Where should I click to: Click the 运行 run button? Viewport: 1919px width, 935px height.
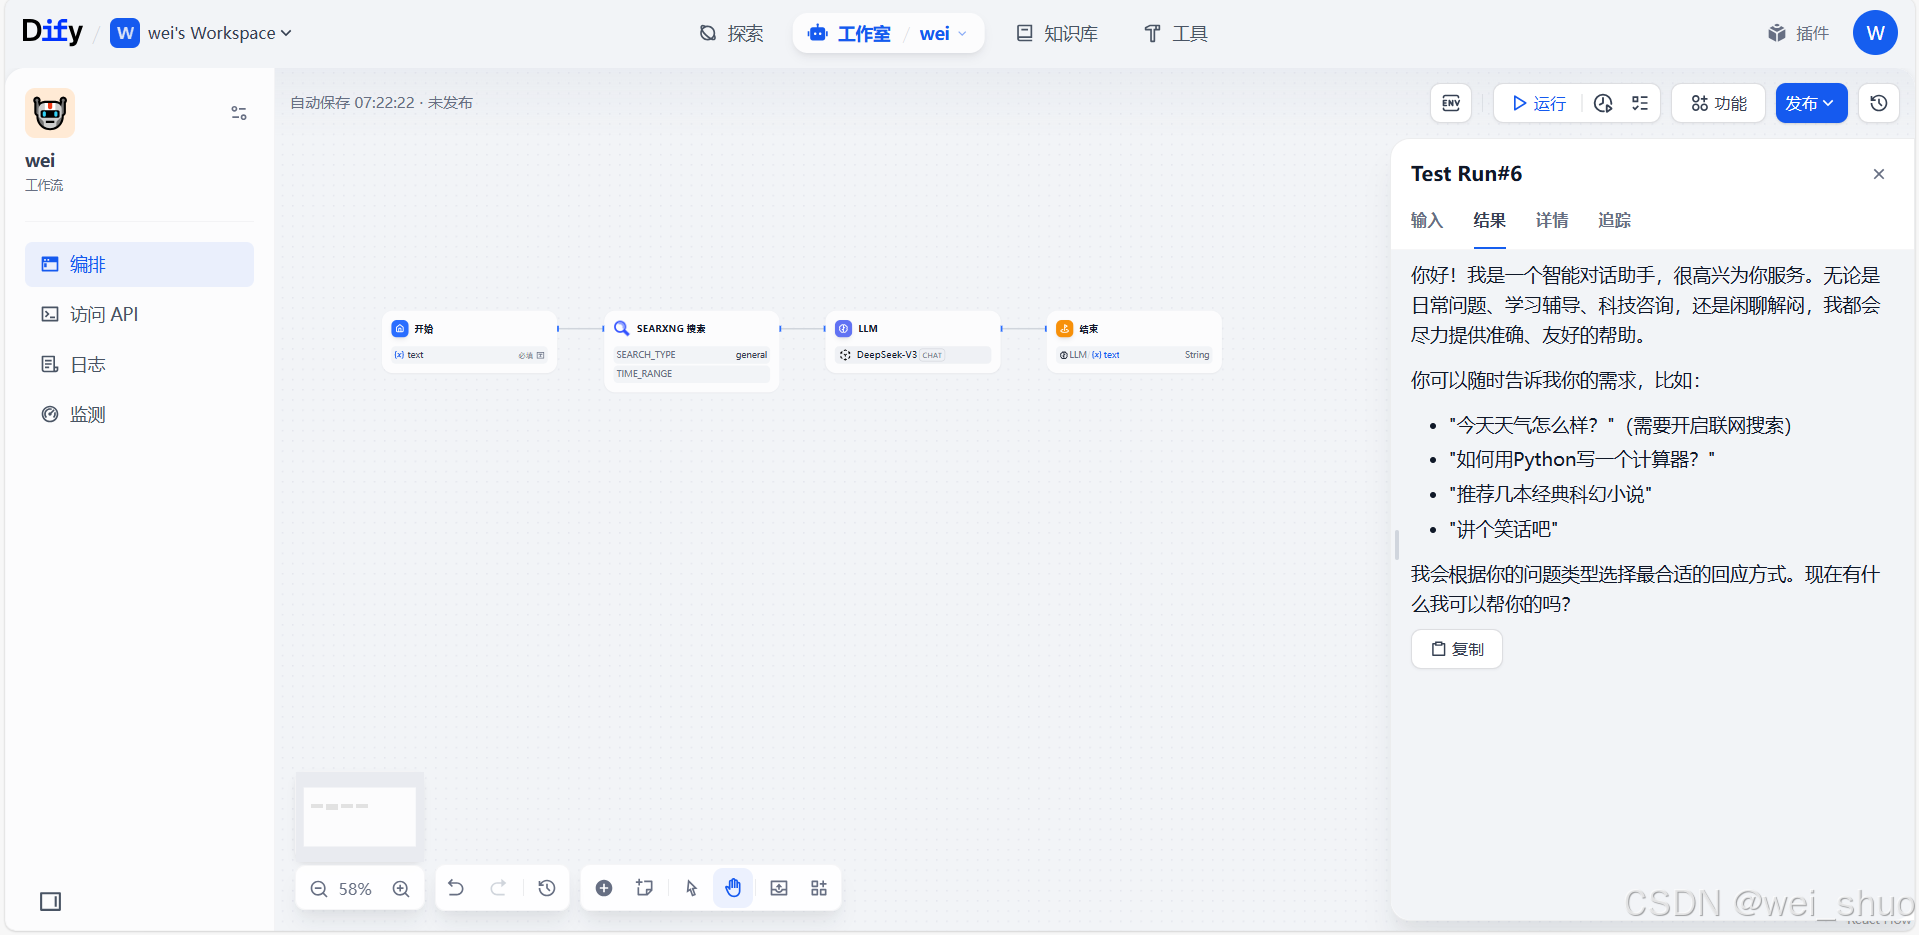pyautogui.click(x=1540, y=103)
